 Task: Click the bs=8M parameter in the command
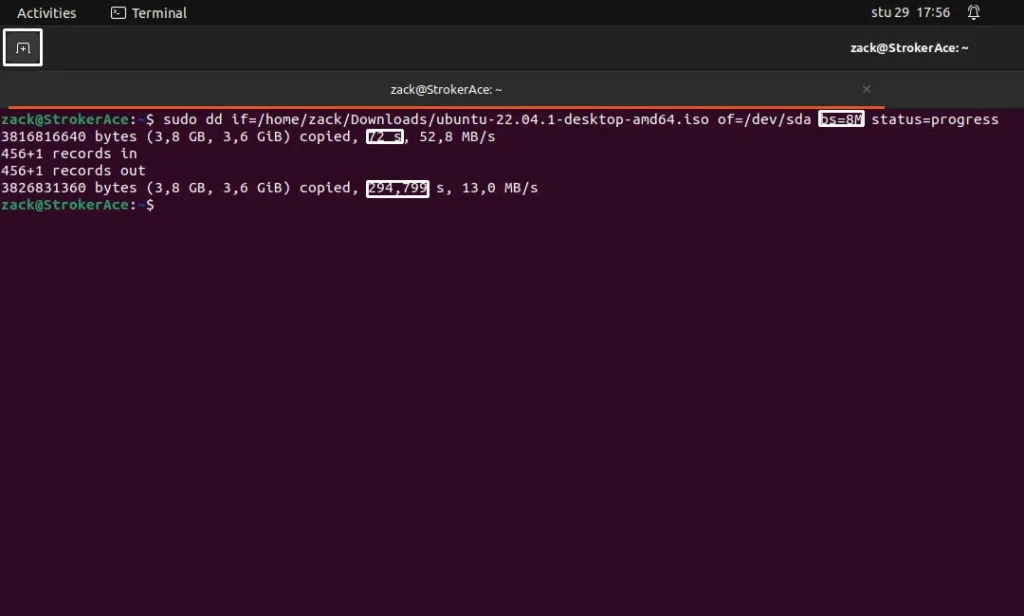[x=841, y=119]
